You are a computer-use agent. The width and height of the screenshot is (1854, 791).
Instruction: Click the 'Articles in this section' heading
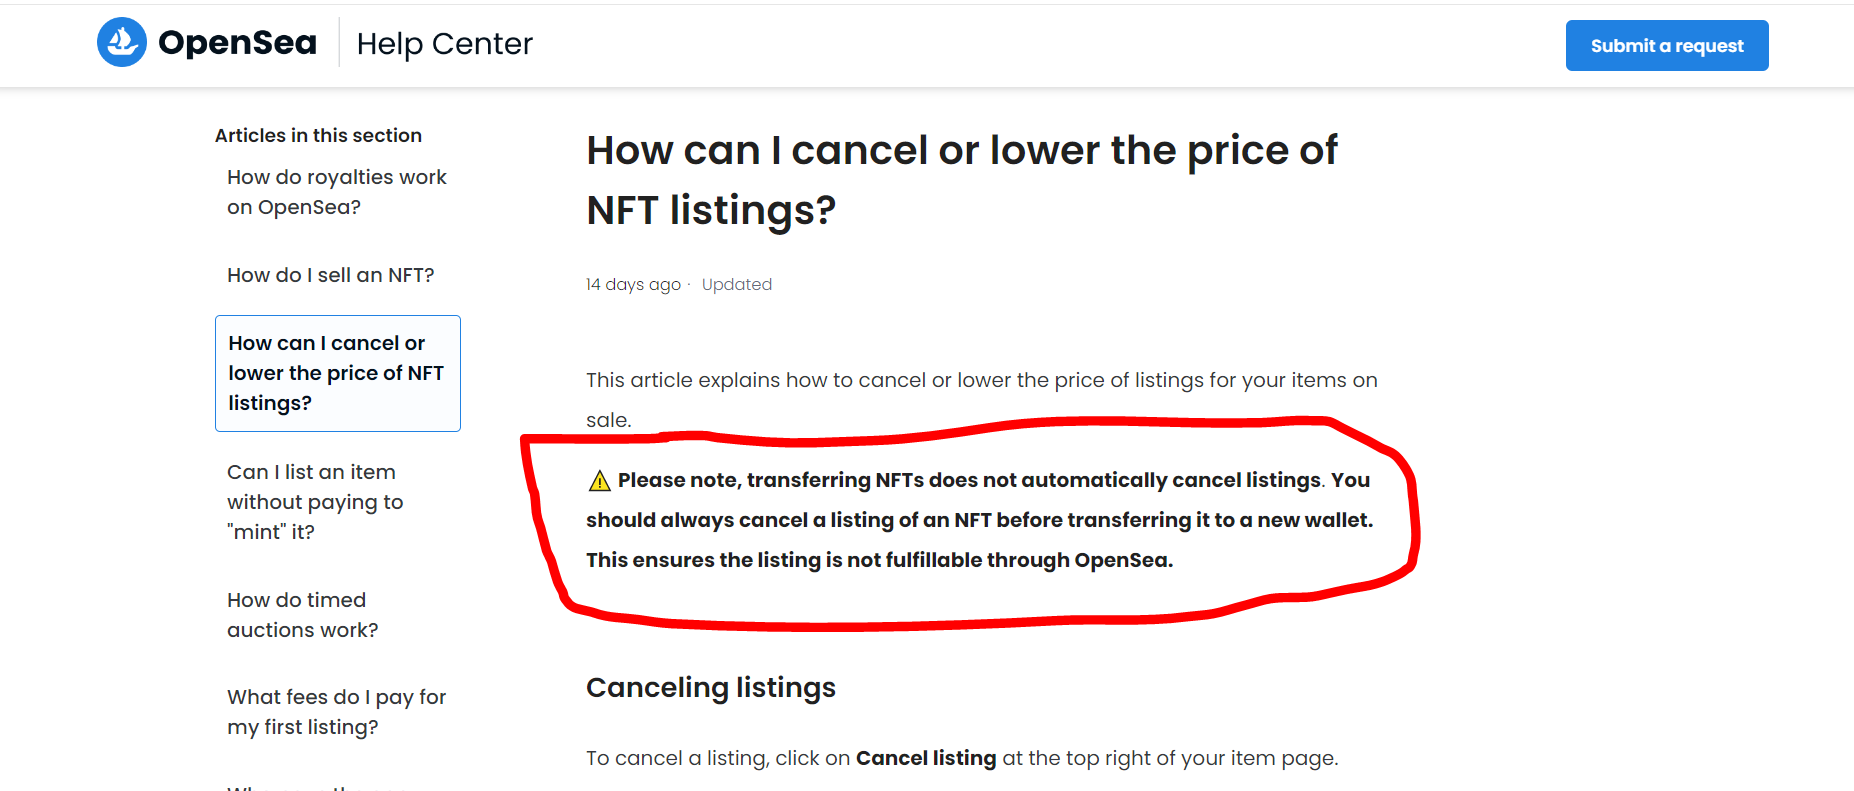point(318,135)
